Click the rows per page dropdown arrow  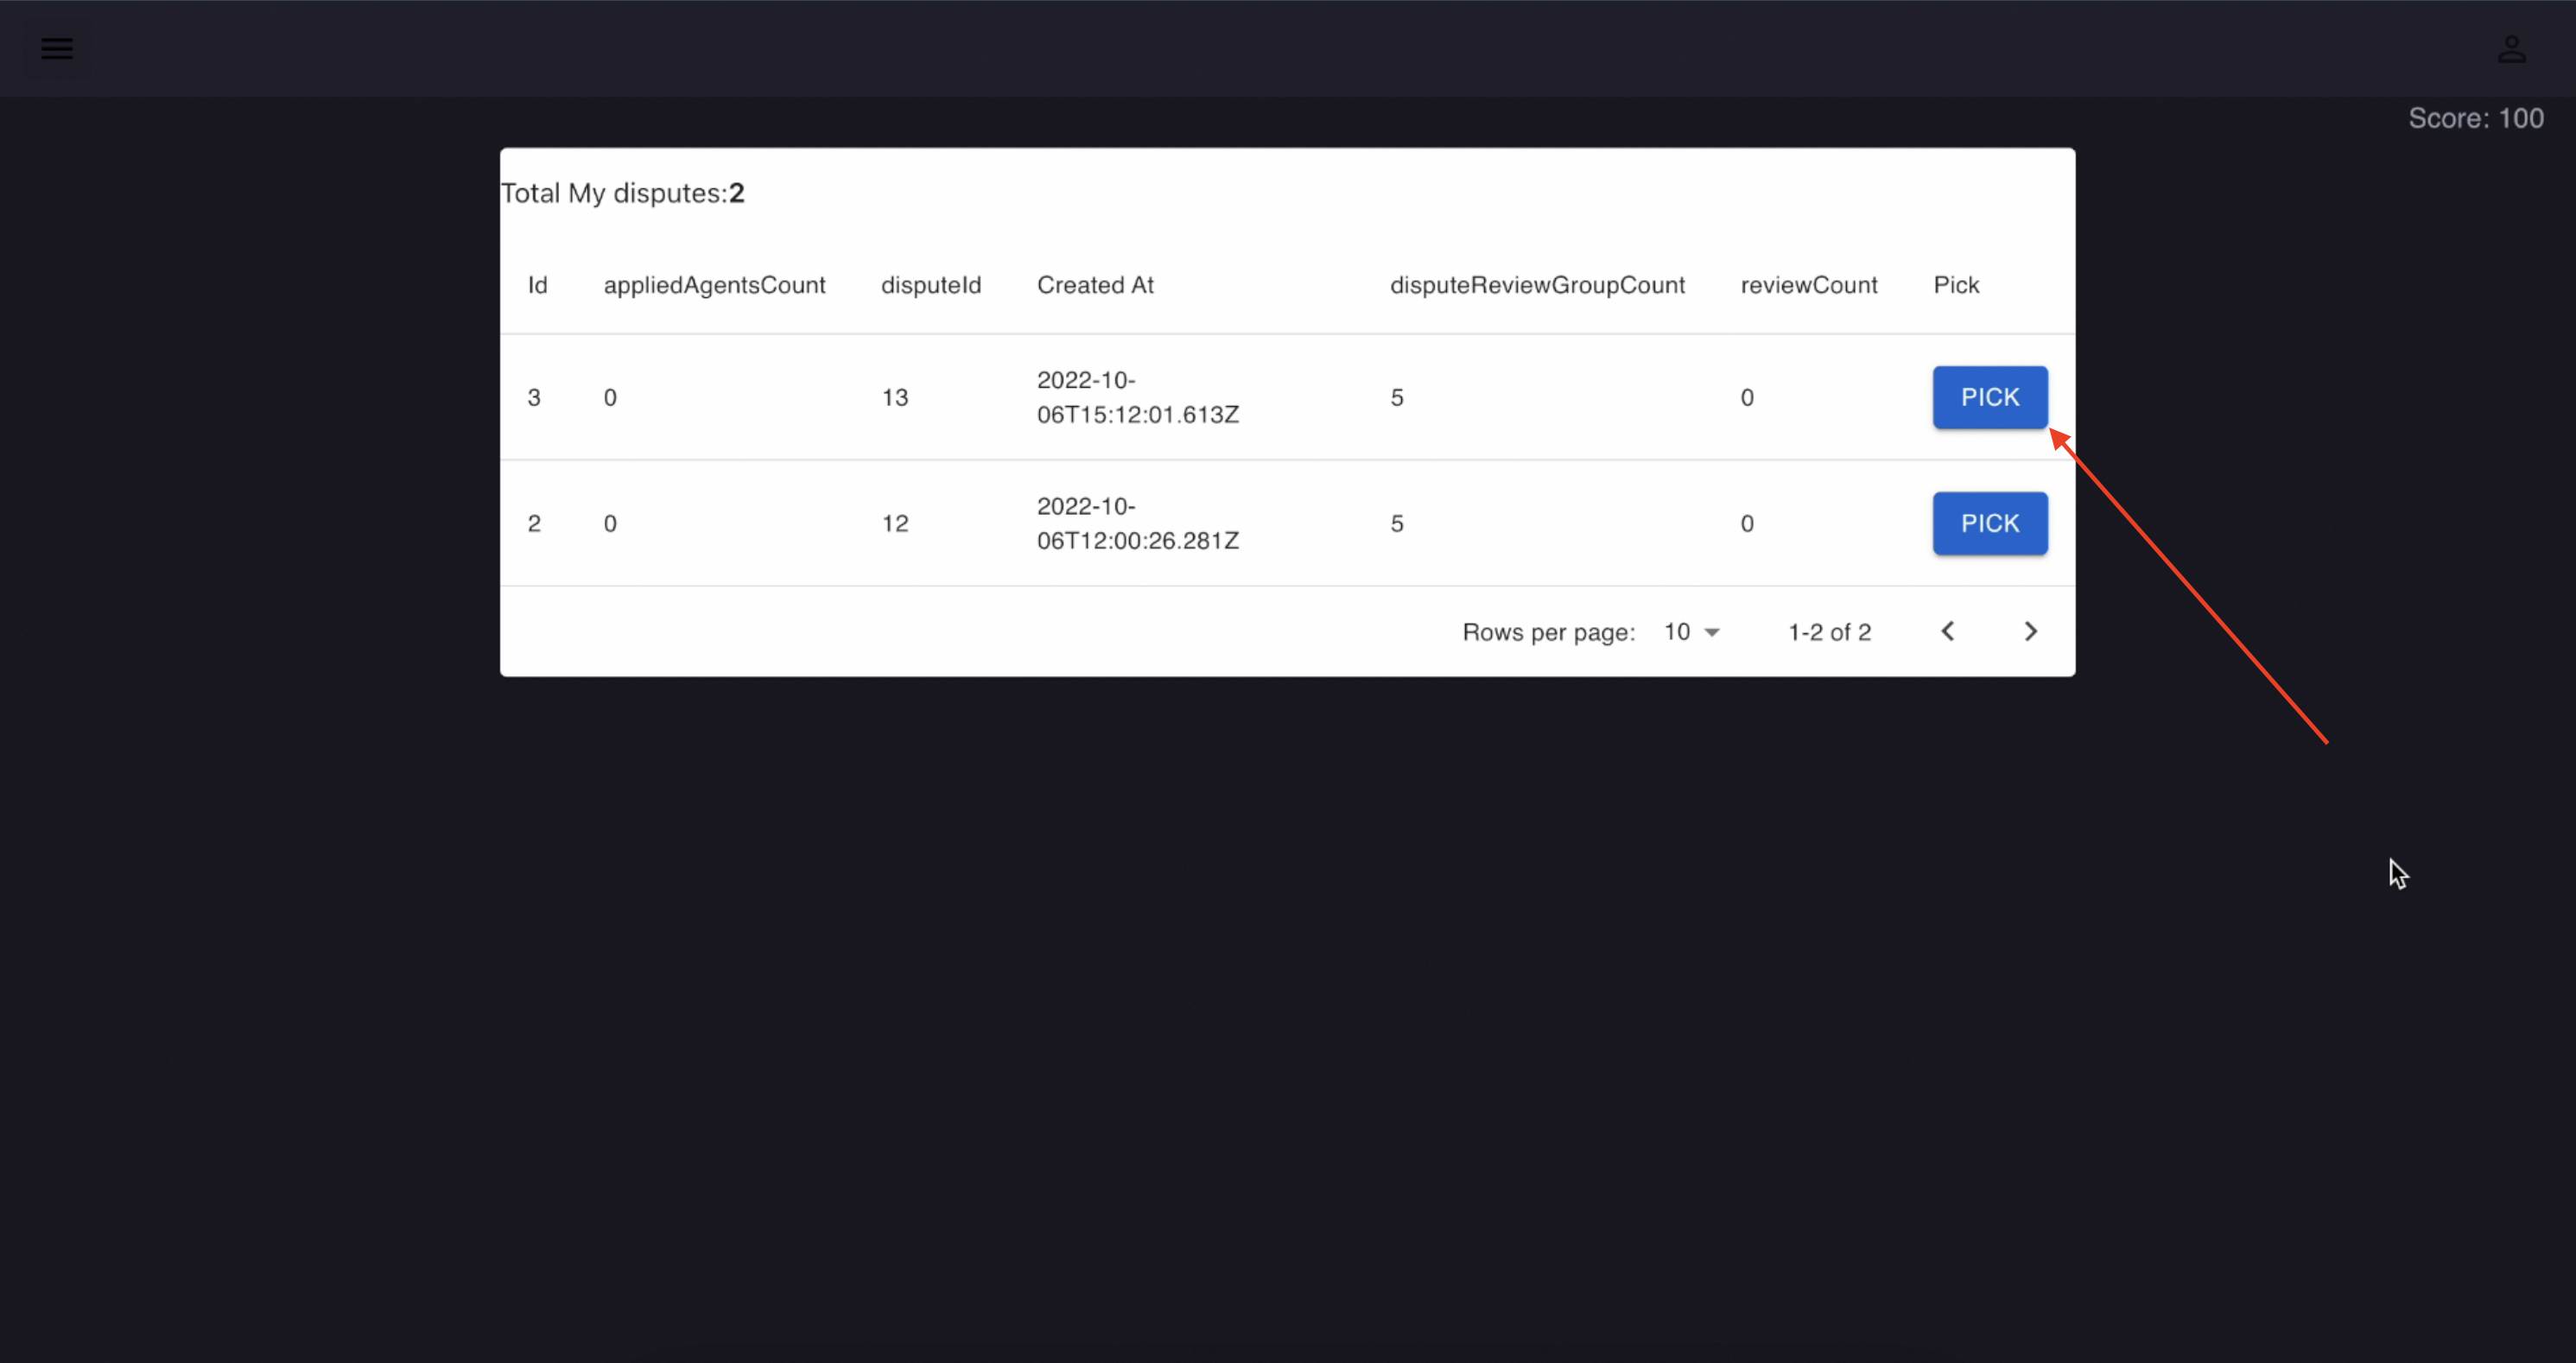pos(1712,632)
